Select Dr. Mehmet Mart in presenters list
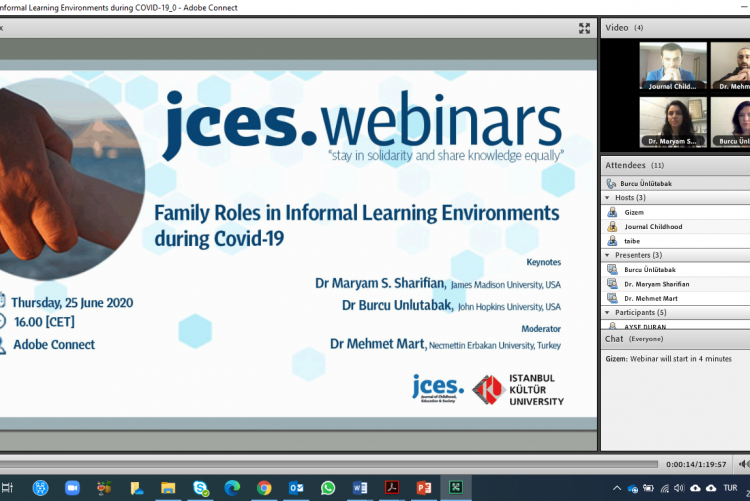This screenshot has height=501, width=750. (x=650, y=298)
